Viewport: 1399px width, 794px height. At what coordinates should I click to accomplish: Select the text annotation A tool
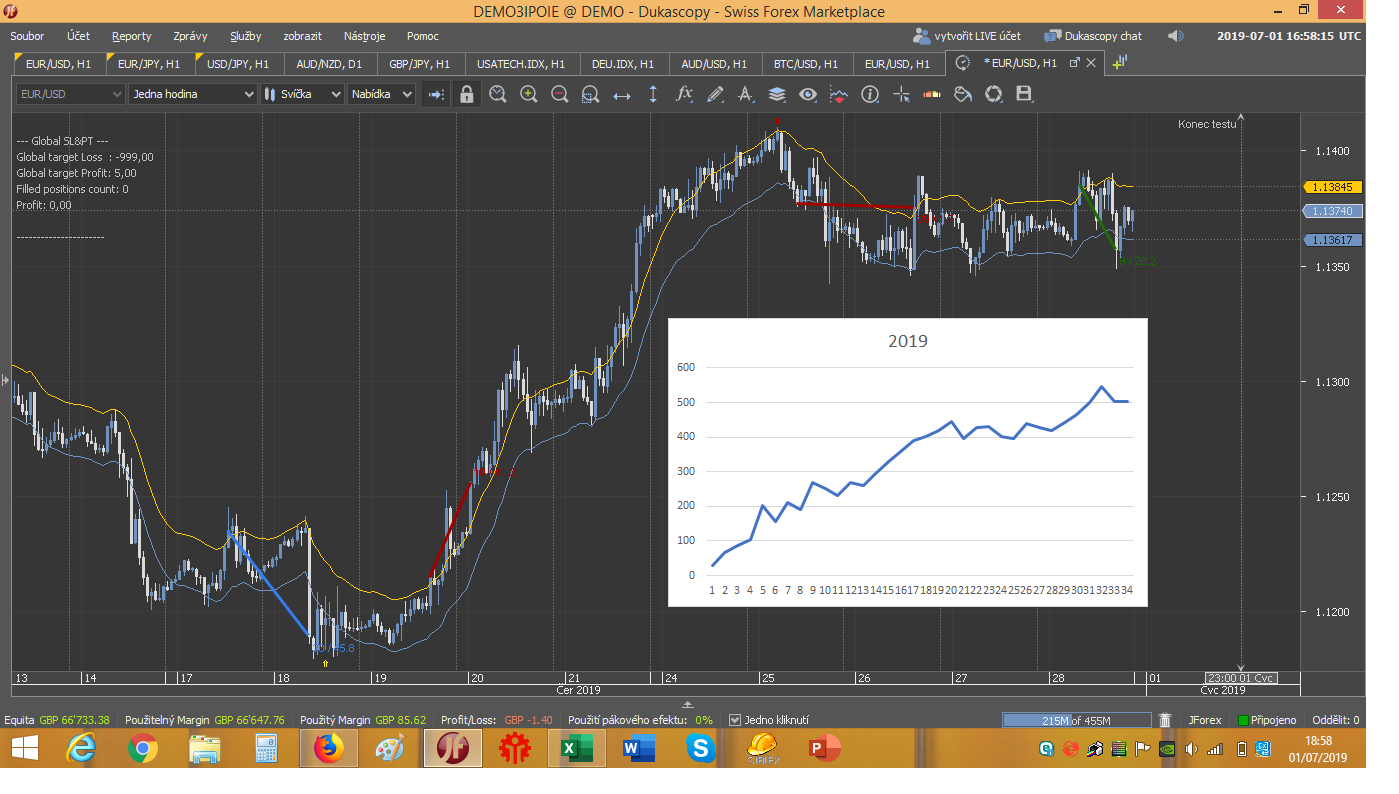[746, 94]
